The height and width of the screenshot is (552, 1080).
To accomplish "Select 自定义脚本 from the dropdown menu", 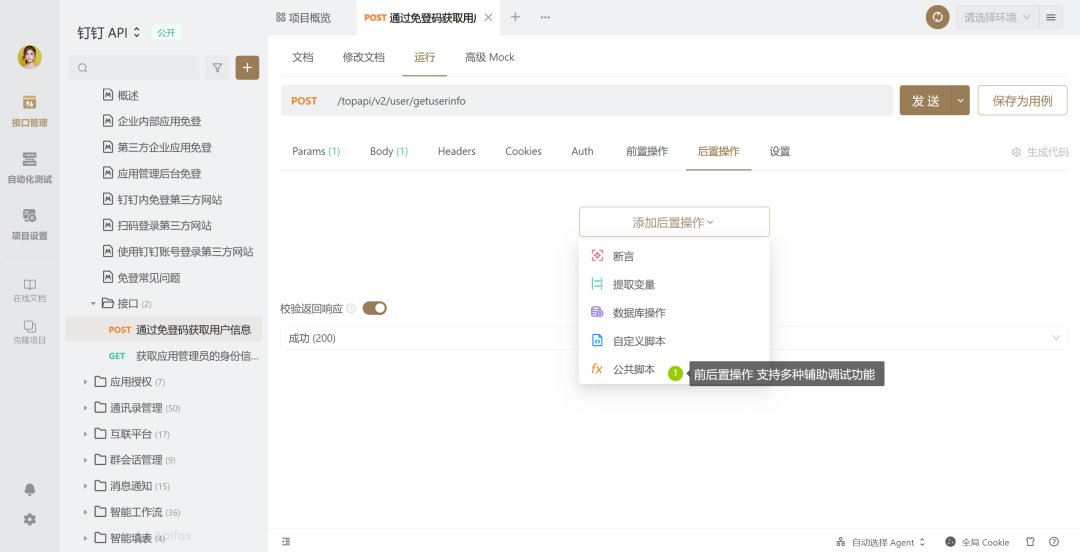I will pos(674,341).
